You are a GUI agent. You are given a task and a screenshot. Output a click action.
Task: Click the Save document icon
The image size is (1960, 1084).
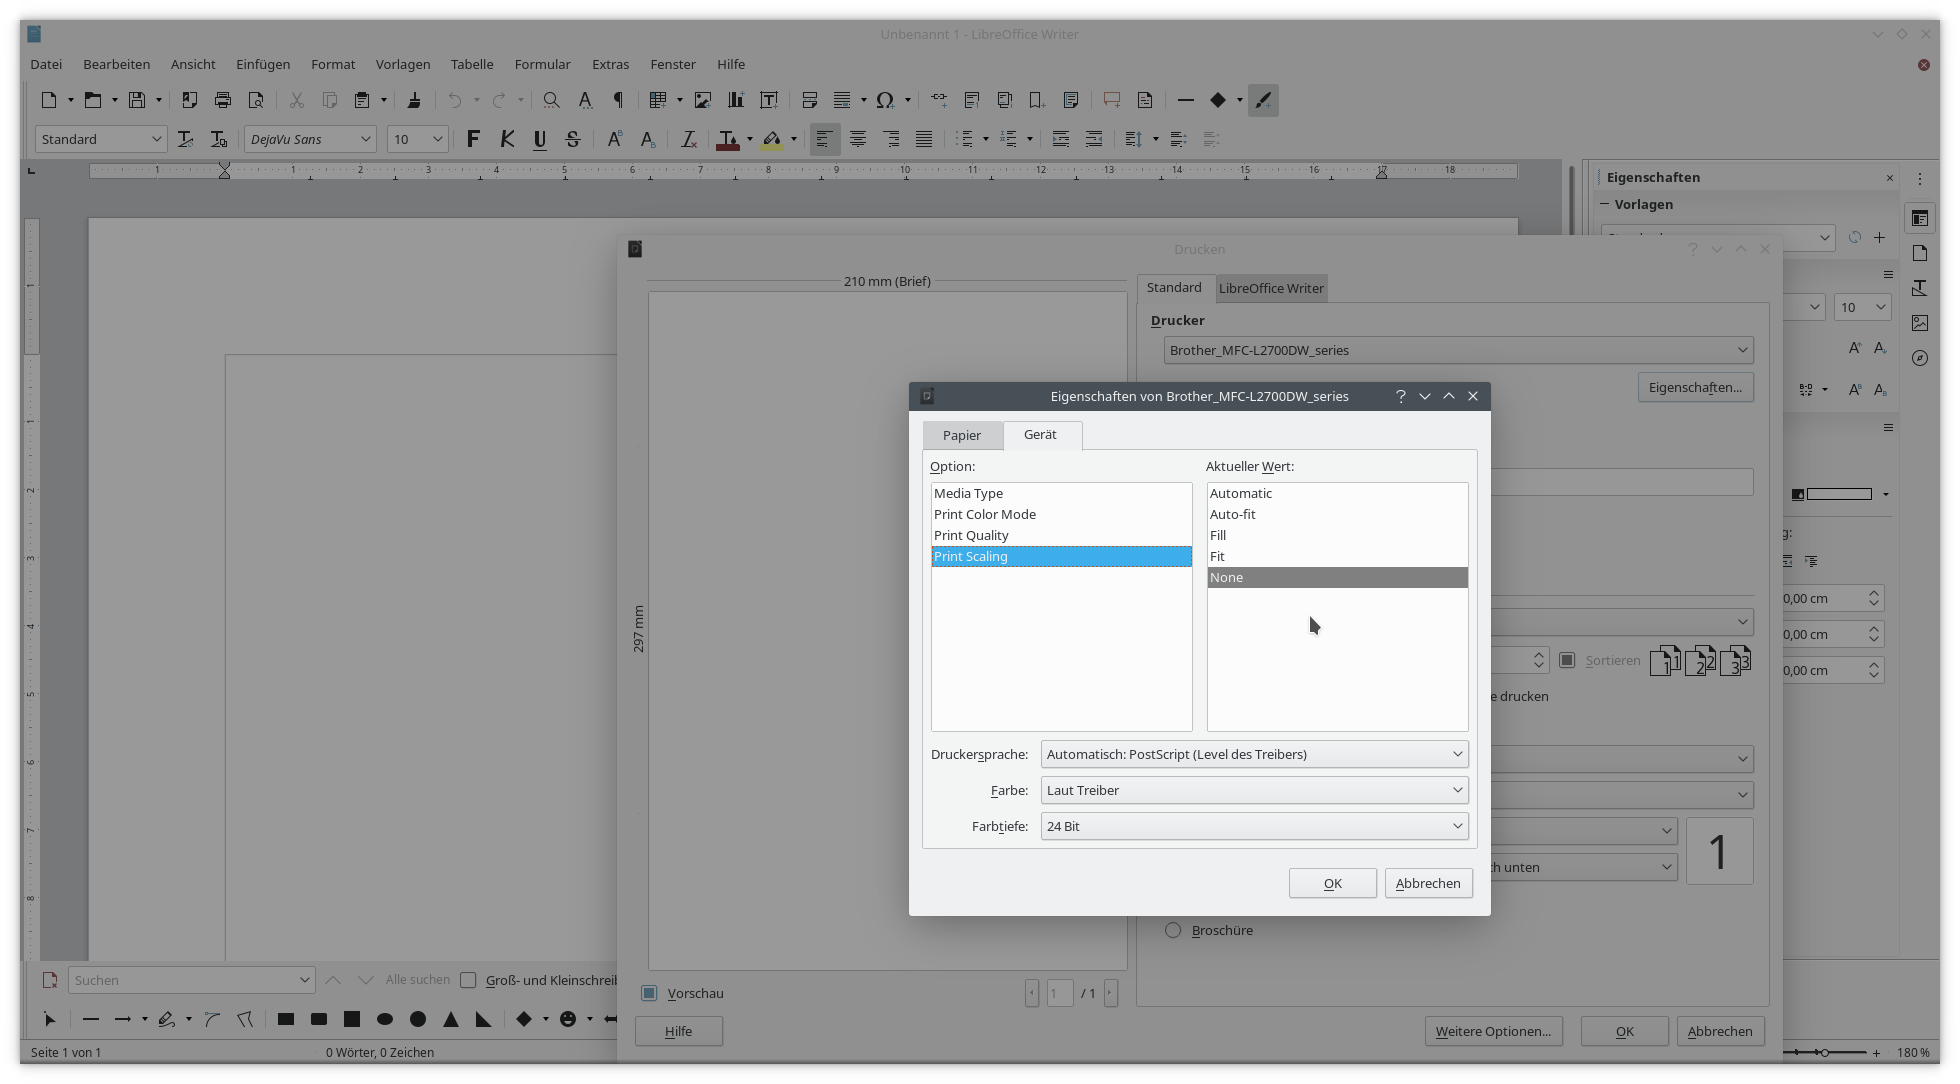click(137, 100)
